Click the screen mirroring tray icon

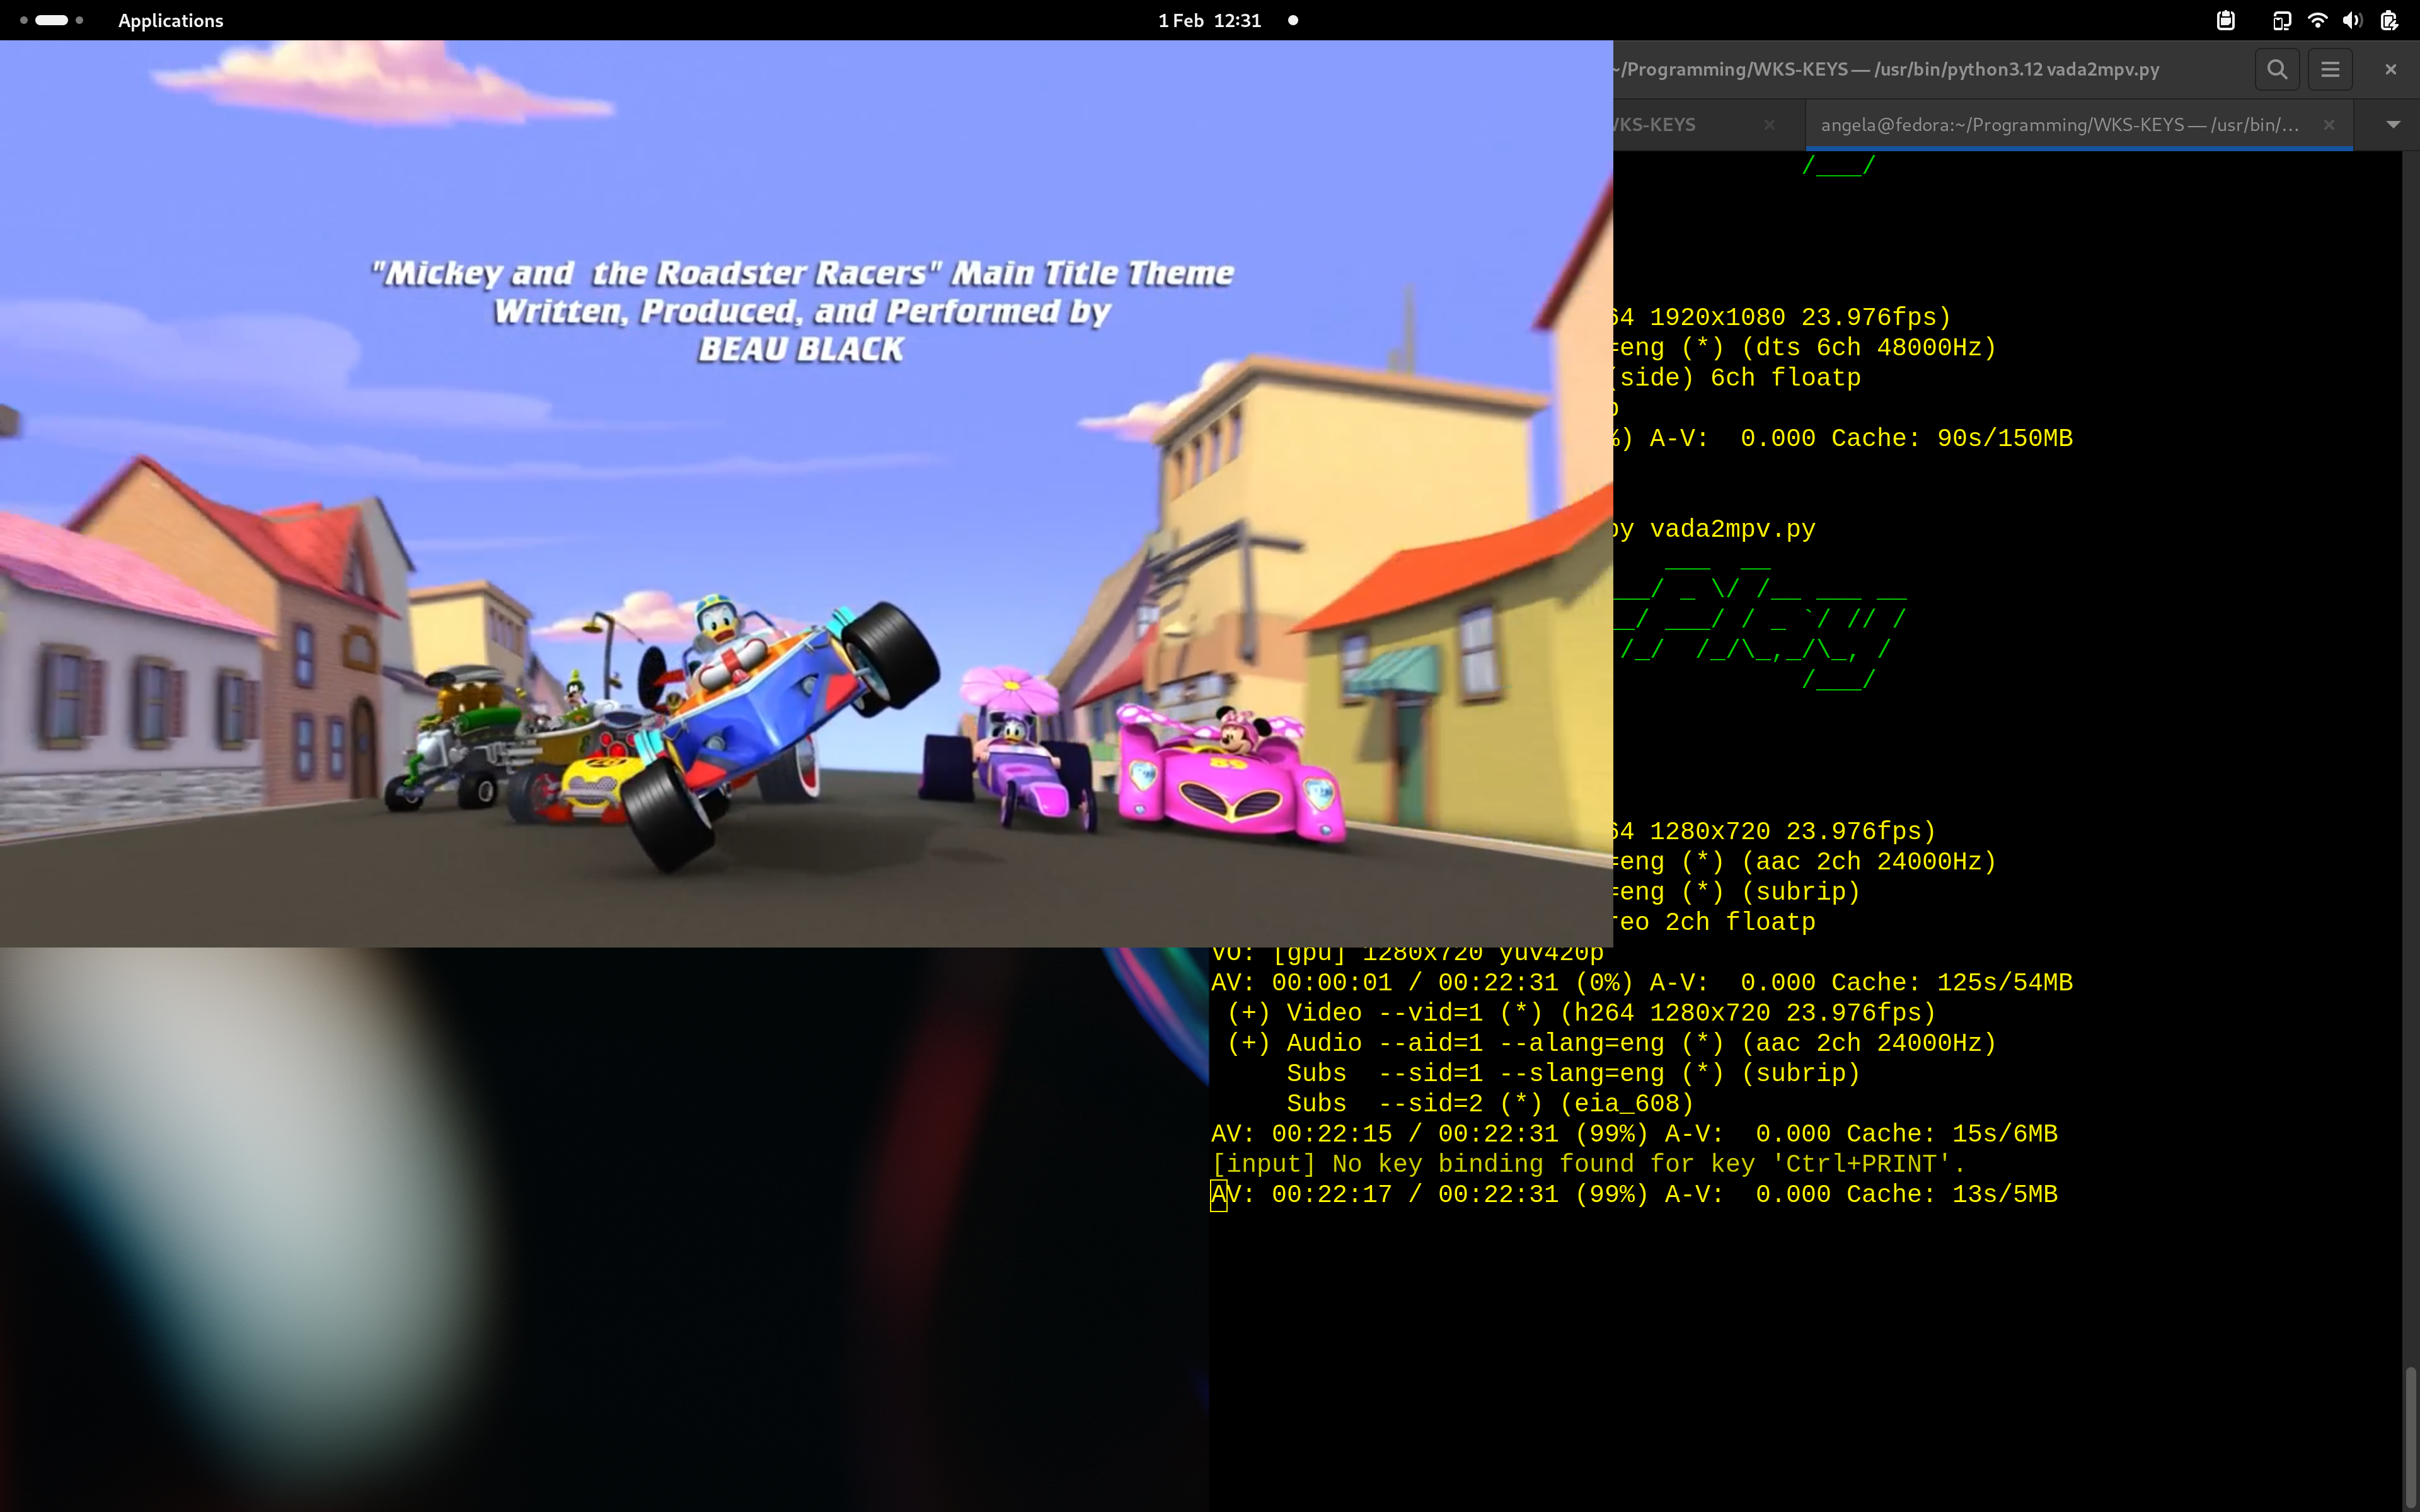pyautogui.click(x=2281, y=20)
